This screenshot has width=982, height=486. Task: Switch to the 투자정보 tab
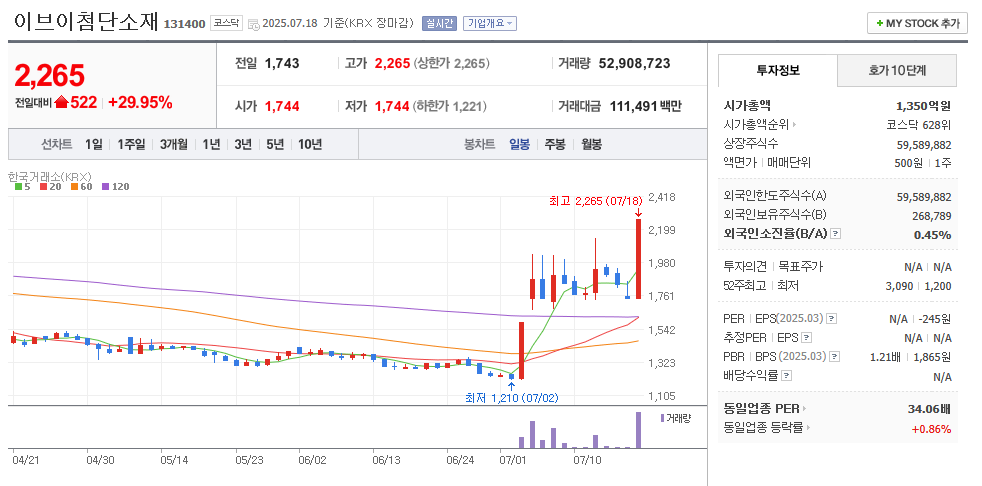[x=778, y=70]
